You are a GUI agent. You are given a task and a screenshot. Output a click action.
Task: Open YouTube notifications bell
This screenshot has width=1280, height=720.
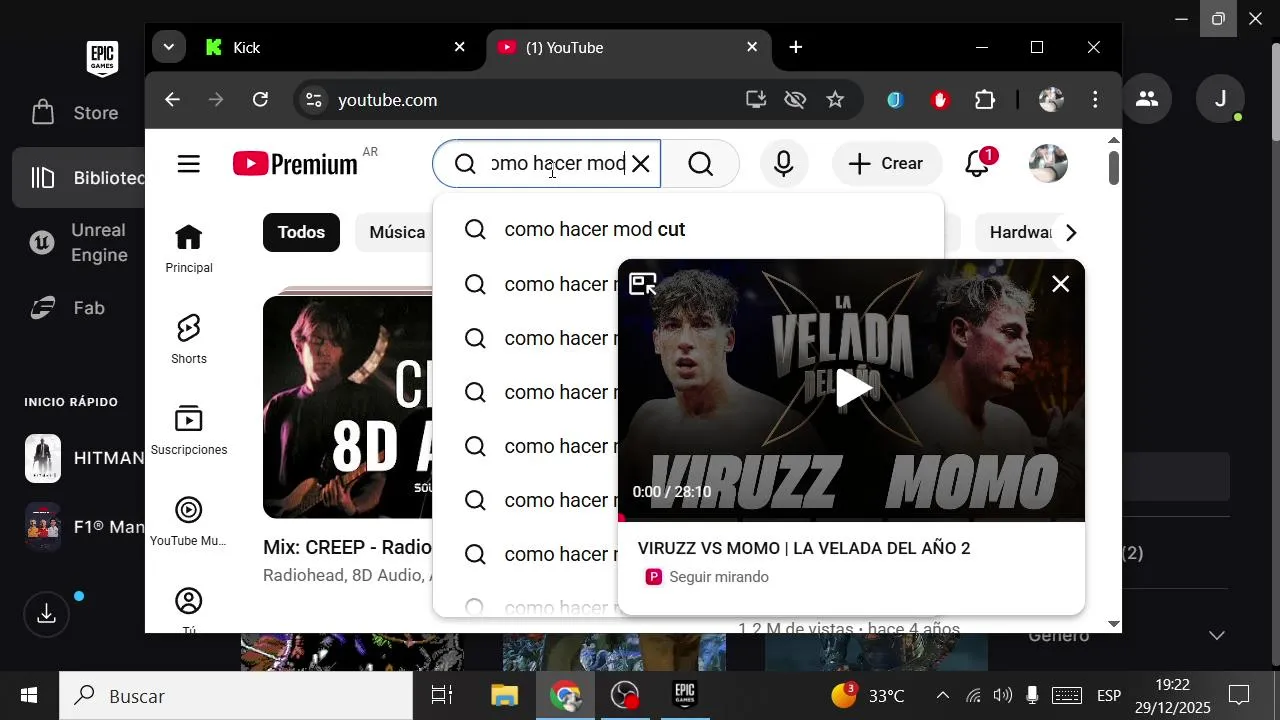click(978, 164)
